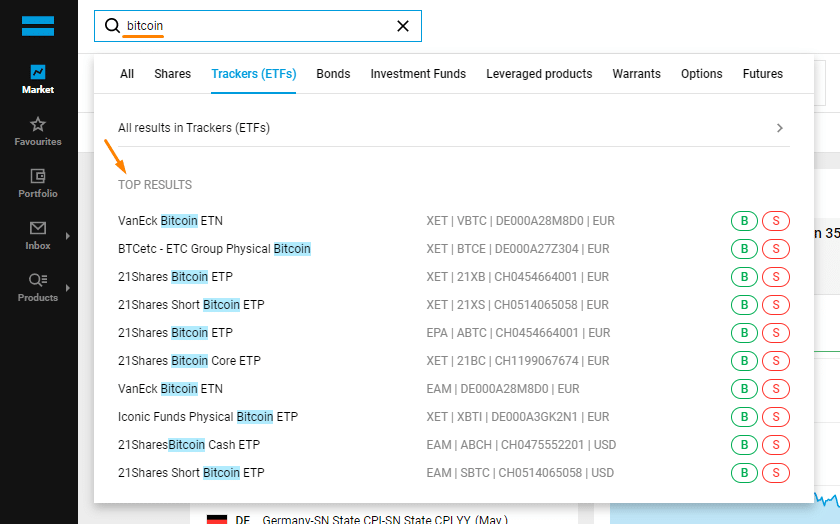Sell 21Shares Bitcoin ETP ABTC on EPA
840x524 pixels.
click(776, 333)
